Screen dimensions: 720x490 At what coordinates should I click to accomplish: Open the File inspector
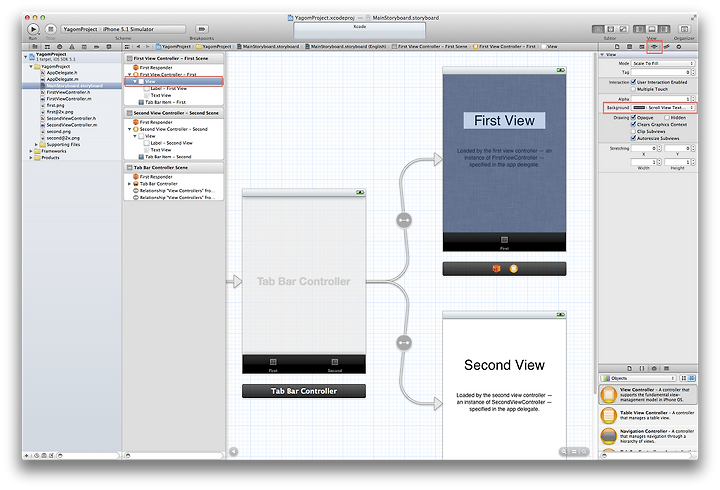[x=617, y=46]
